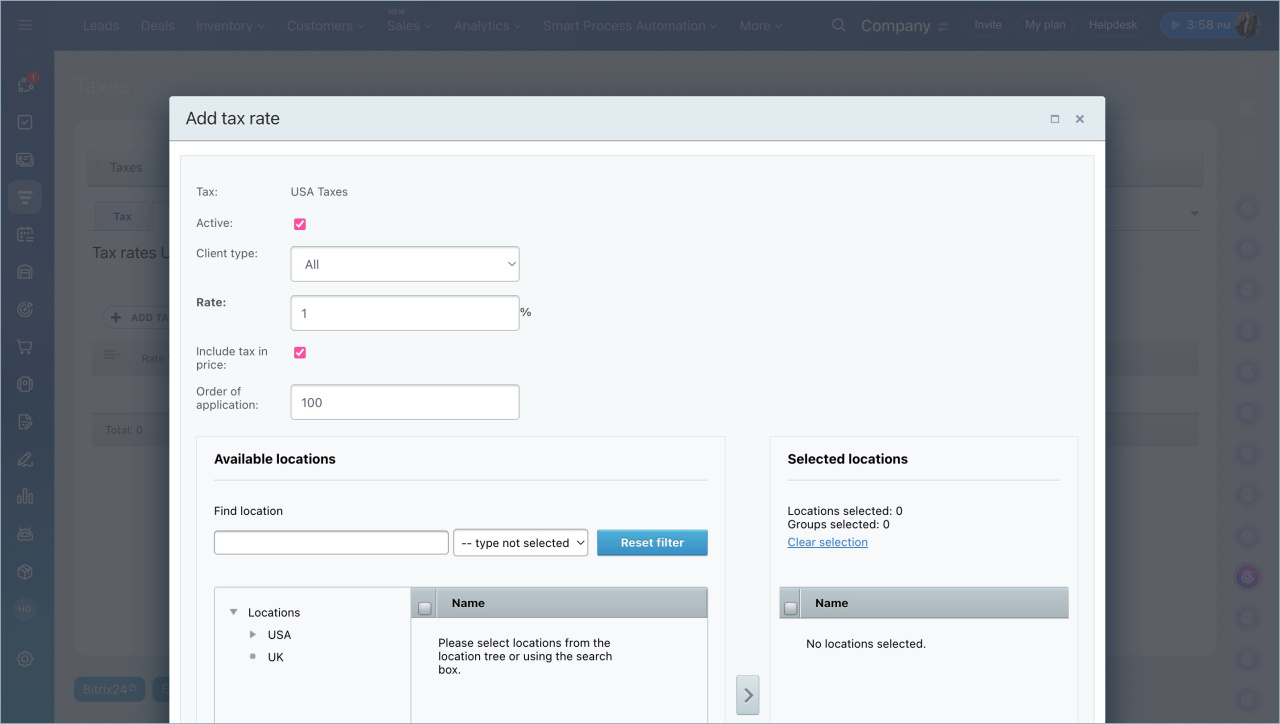Image resolution: width=1280 pixels, height=724 pixels.
Task: Click the Clear selection link
Action: point(827,542)
